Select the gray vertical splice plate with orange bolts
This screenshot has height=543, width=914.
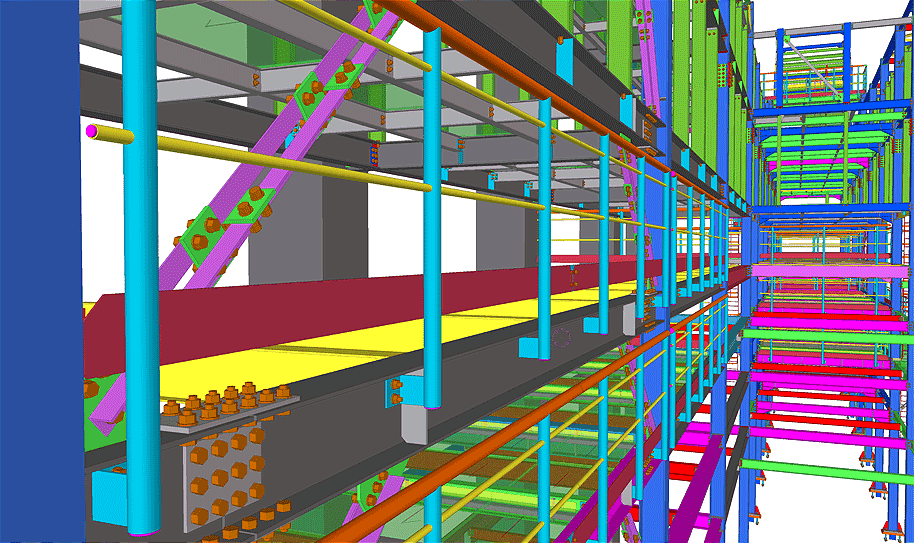coord(224,478)
